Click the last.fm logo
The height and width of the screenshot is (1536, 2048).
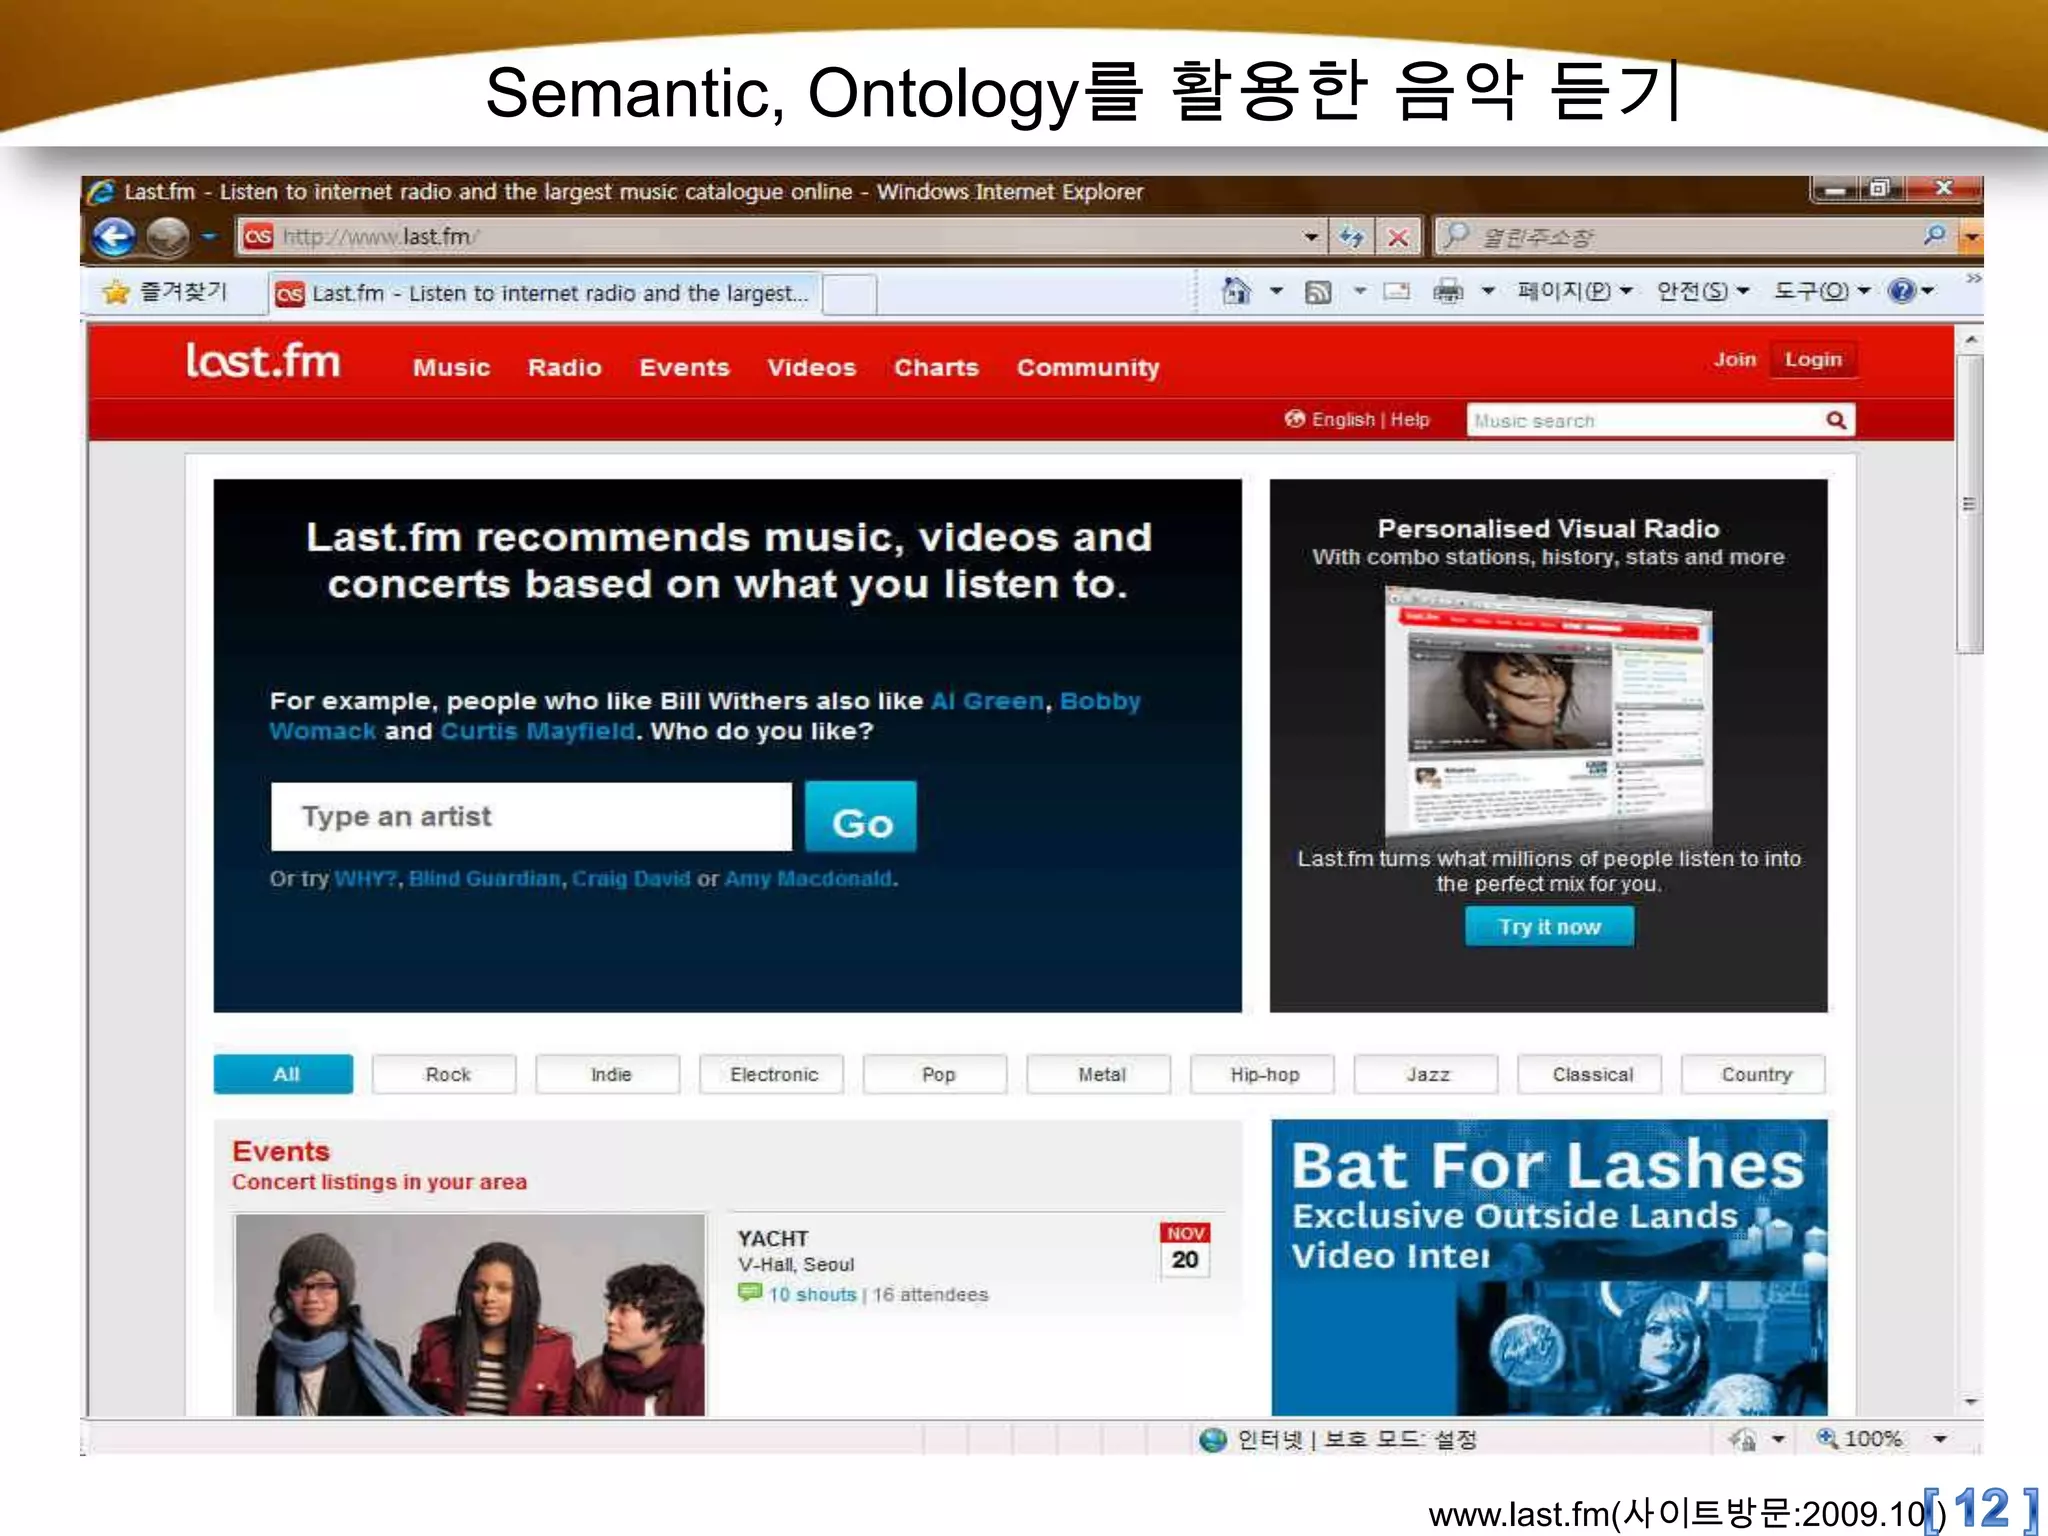click(x=263, y=361)
